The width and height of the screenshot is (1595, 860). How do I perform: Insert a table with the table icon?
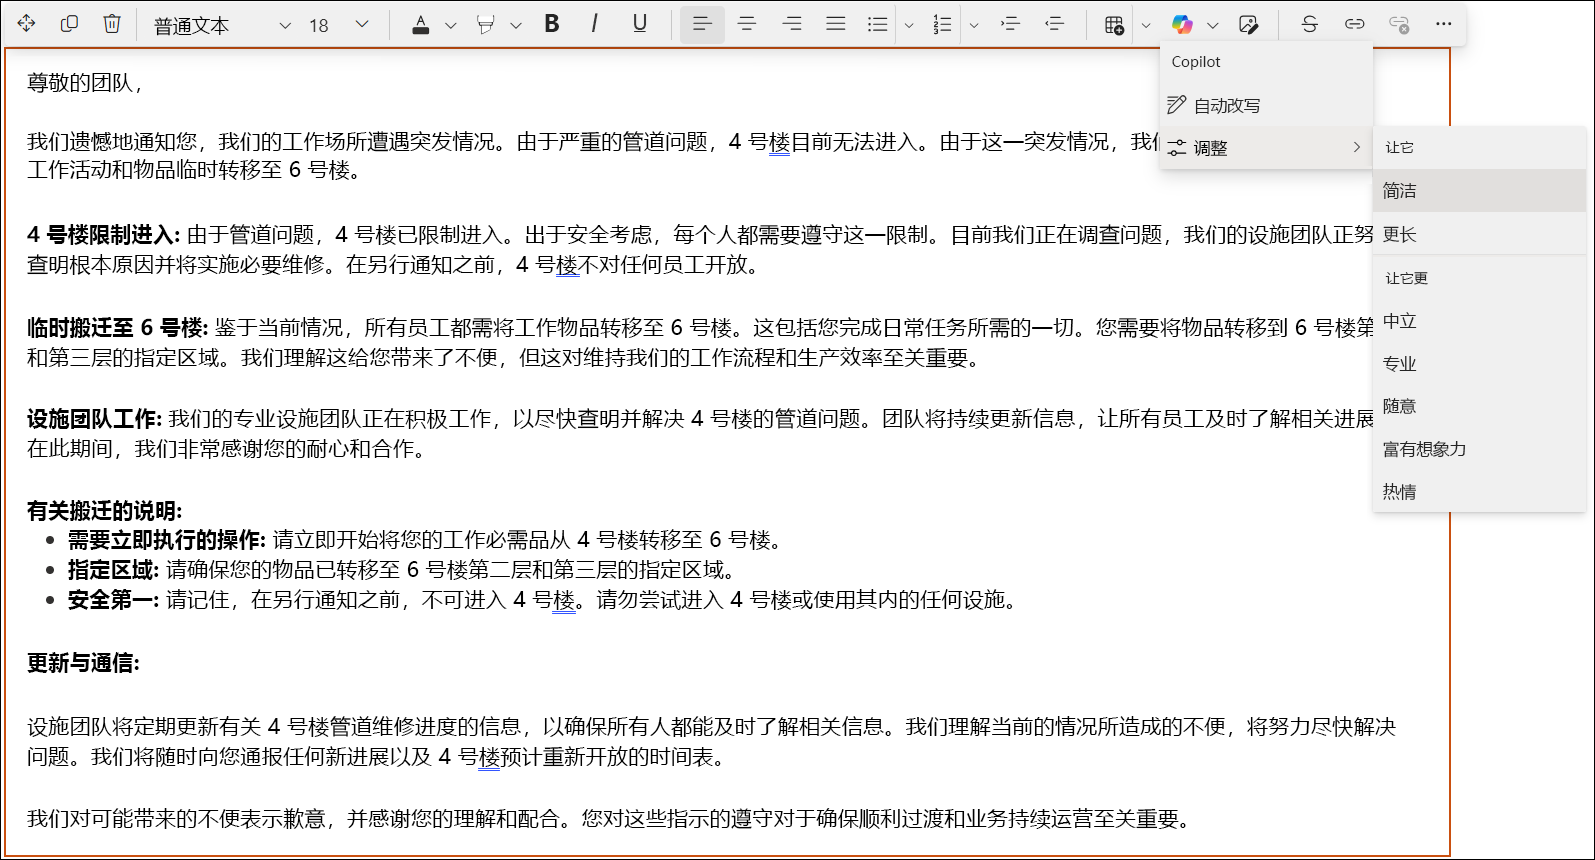tap(1114, 25)
